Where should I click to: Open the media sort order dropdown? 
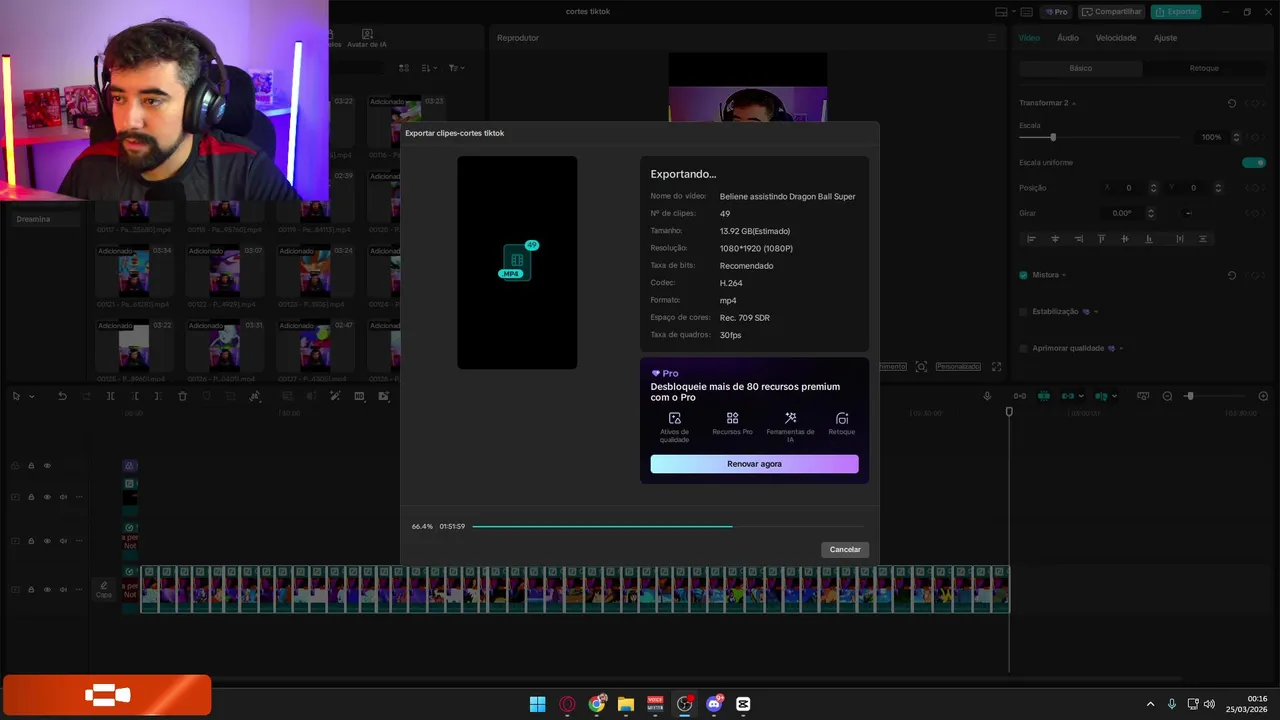click(x=429, y=68)
